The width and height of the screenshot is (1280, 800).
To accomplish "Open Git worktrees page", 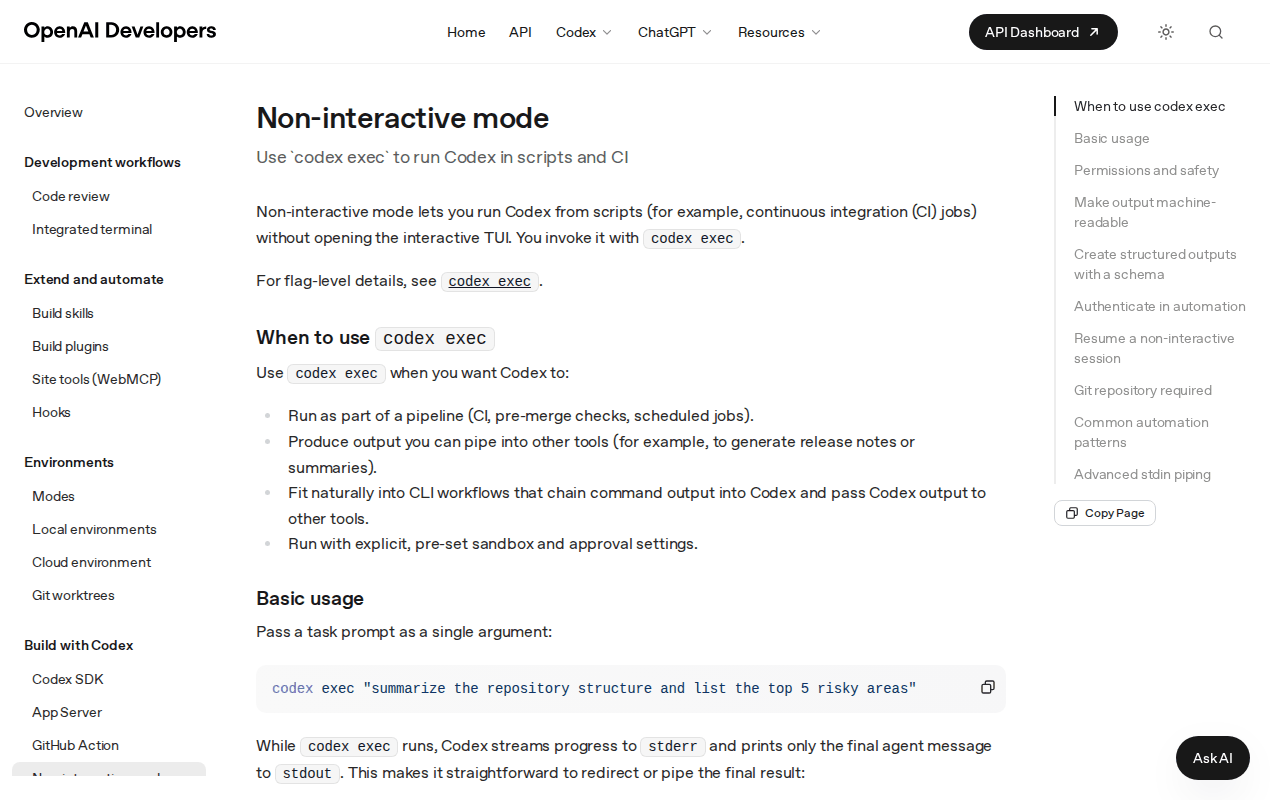I will 73,595.
